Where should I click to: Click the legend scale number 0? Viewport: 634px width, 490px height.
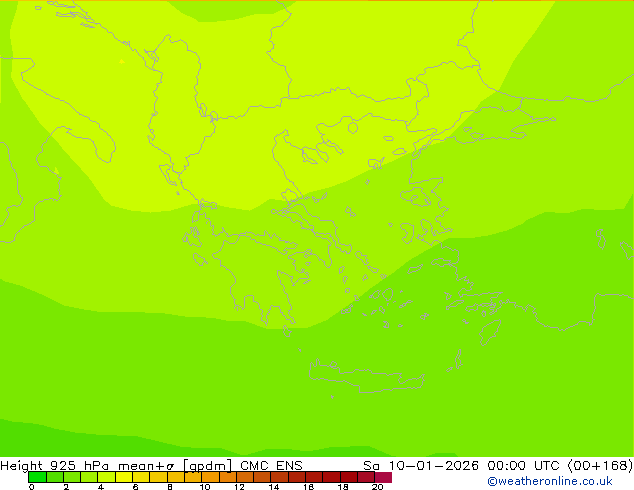tap(32, 487)
